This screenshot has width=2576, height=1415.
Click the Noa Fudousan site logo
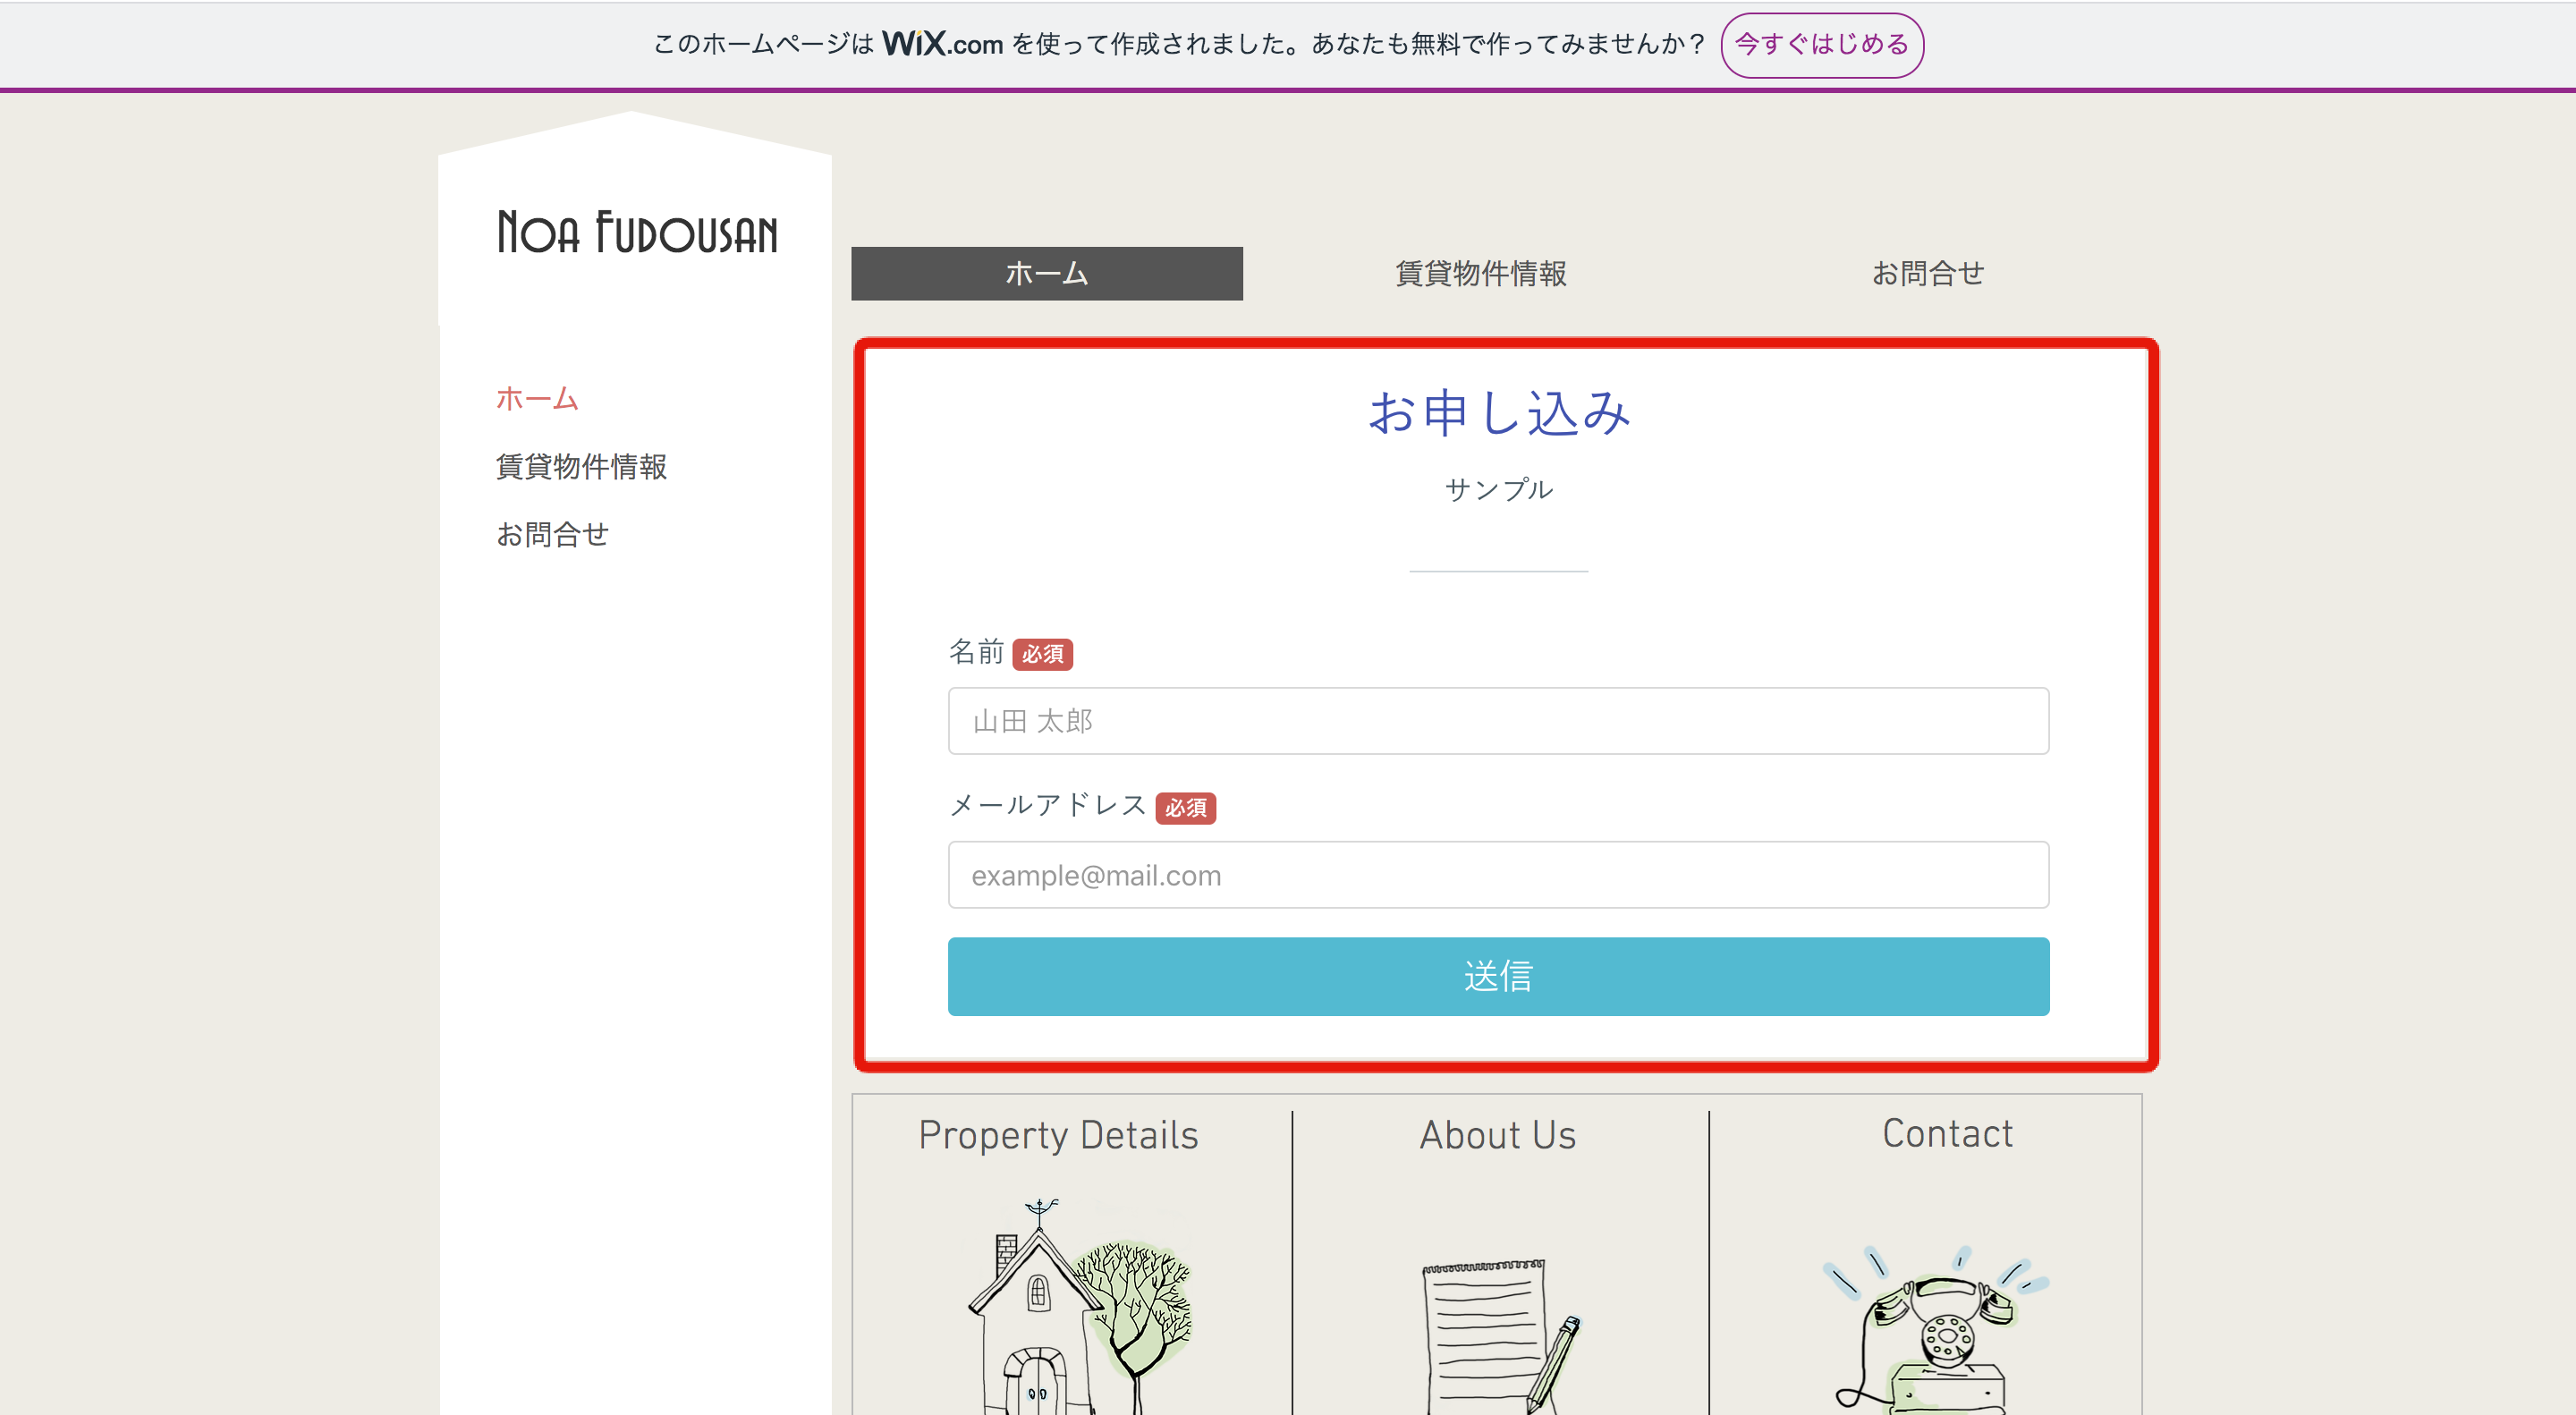point(637,232)
